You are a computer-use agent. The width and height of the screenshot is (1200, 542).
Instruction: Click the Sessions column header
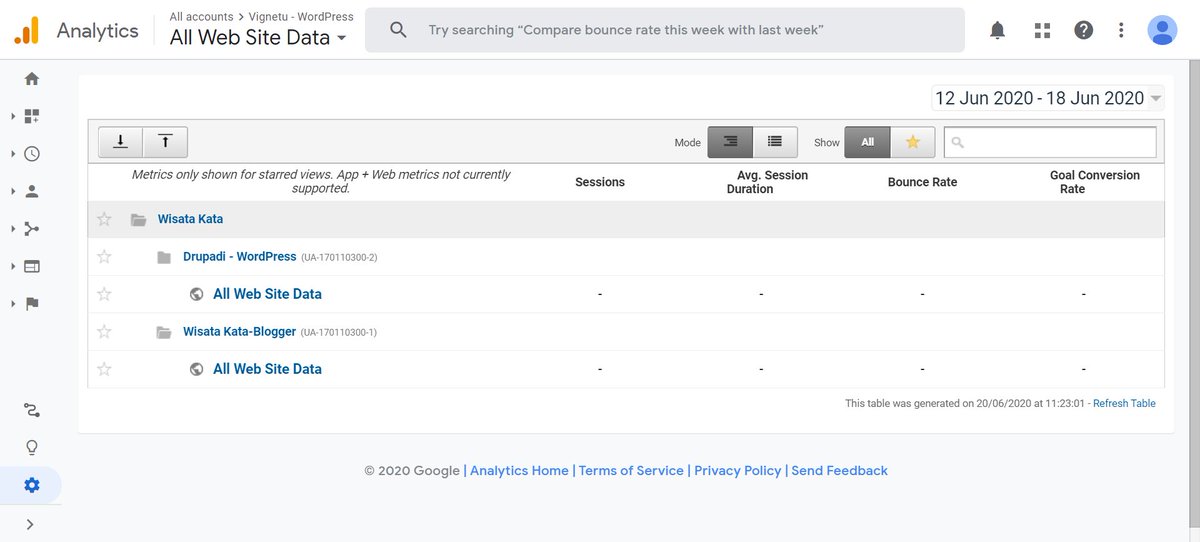[600, 182]
